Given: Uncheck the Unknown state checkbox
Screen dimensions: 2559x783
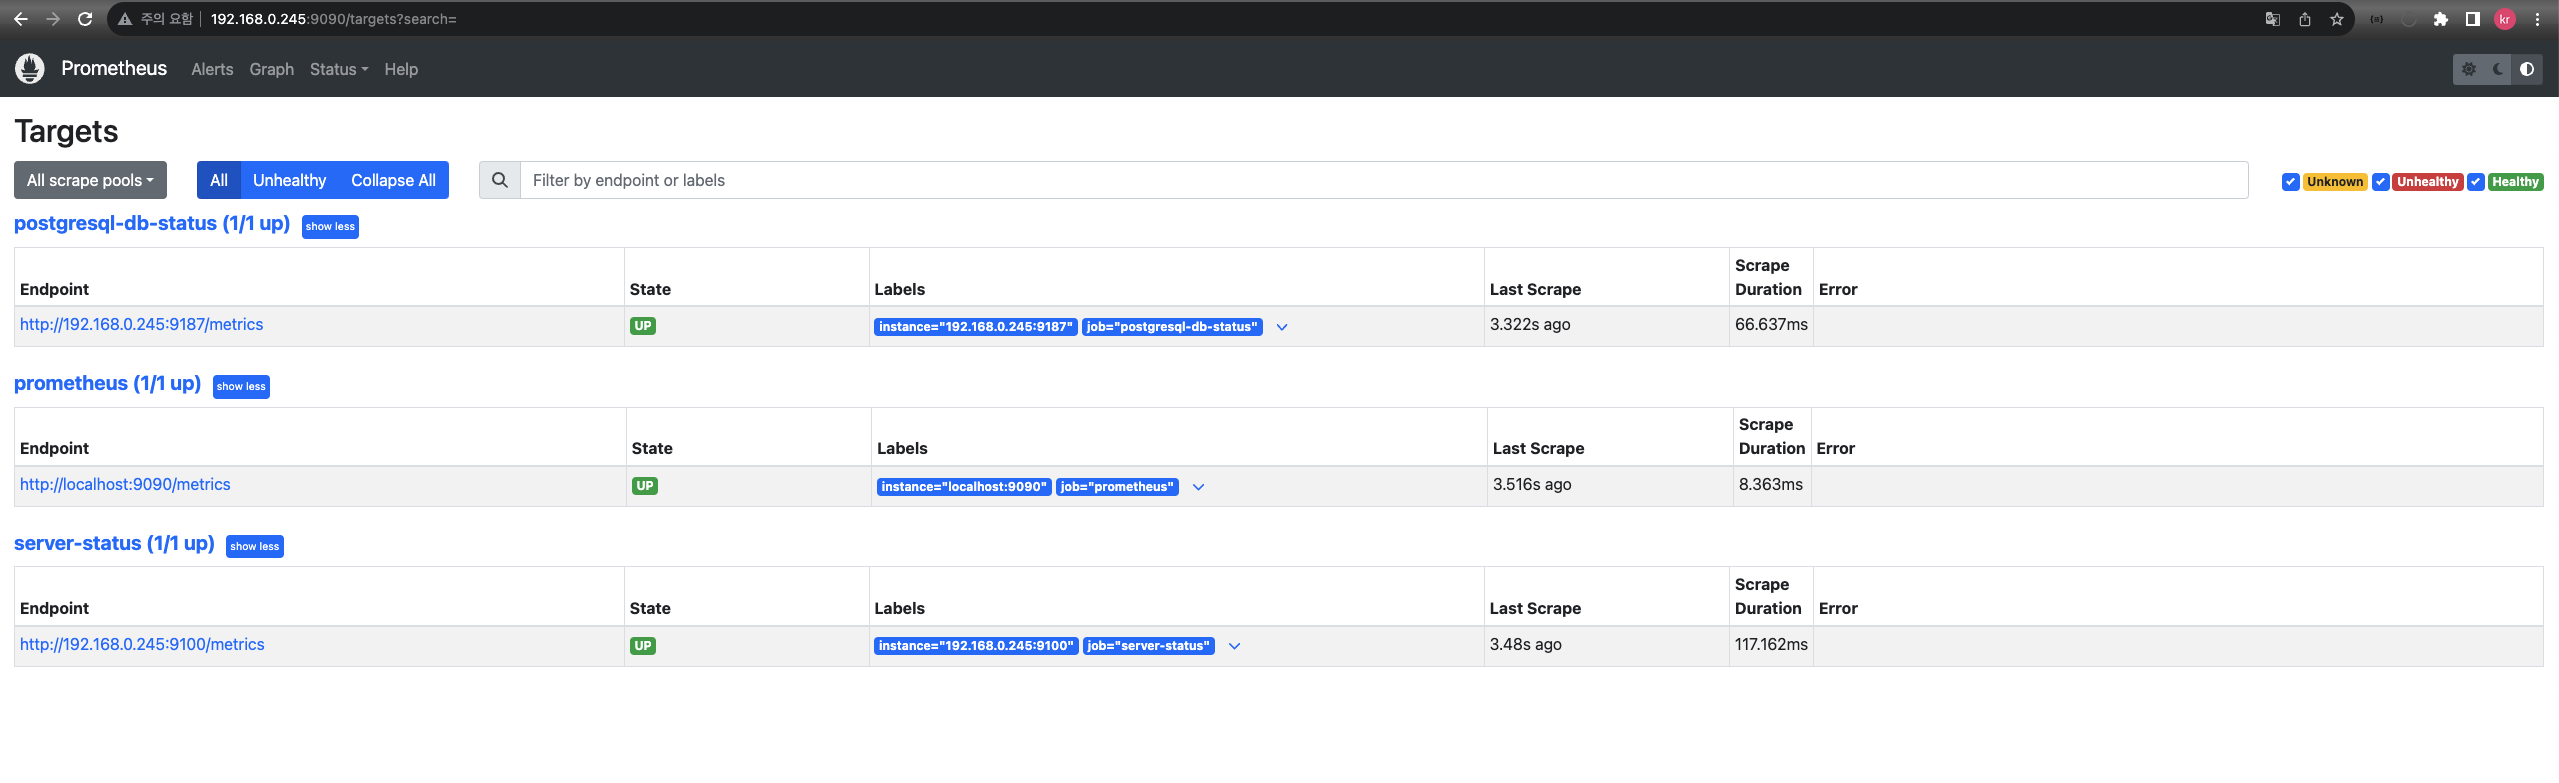Looking at the screenshot, I should 2290,182.
